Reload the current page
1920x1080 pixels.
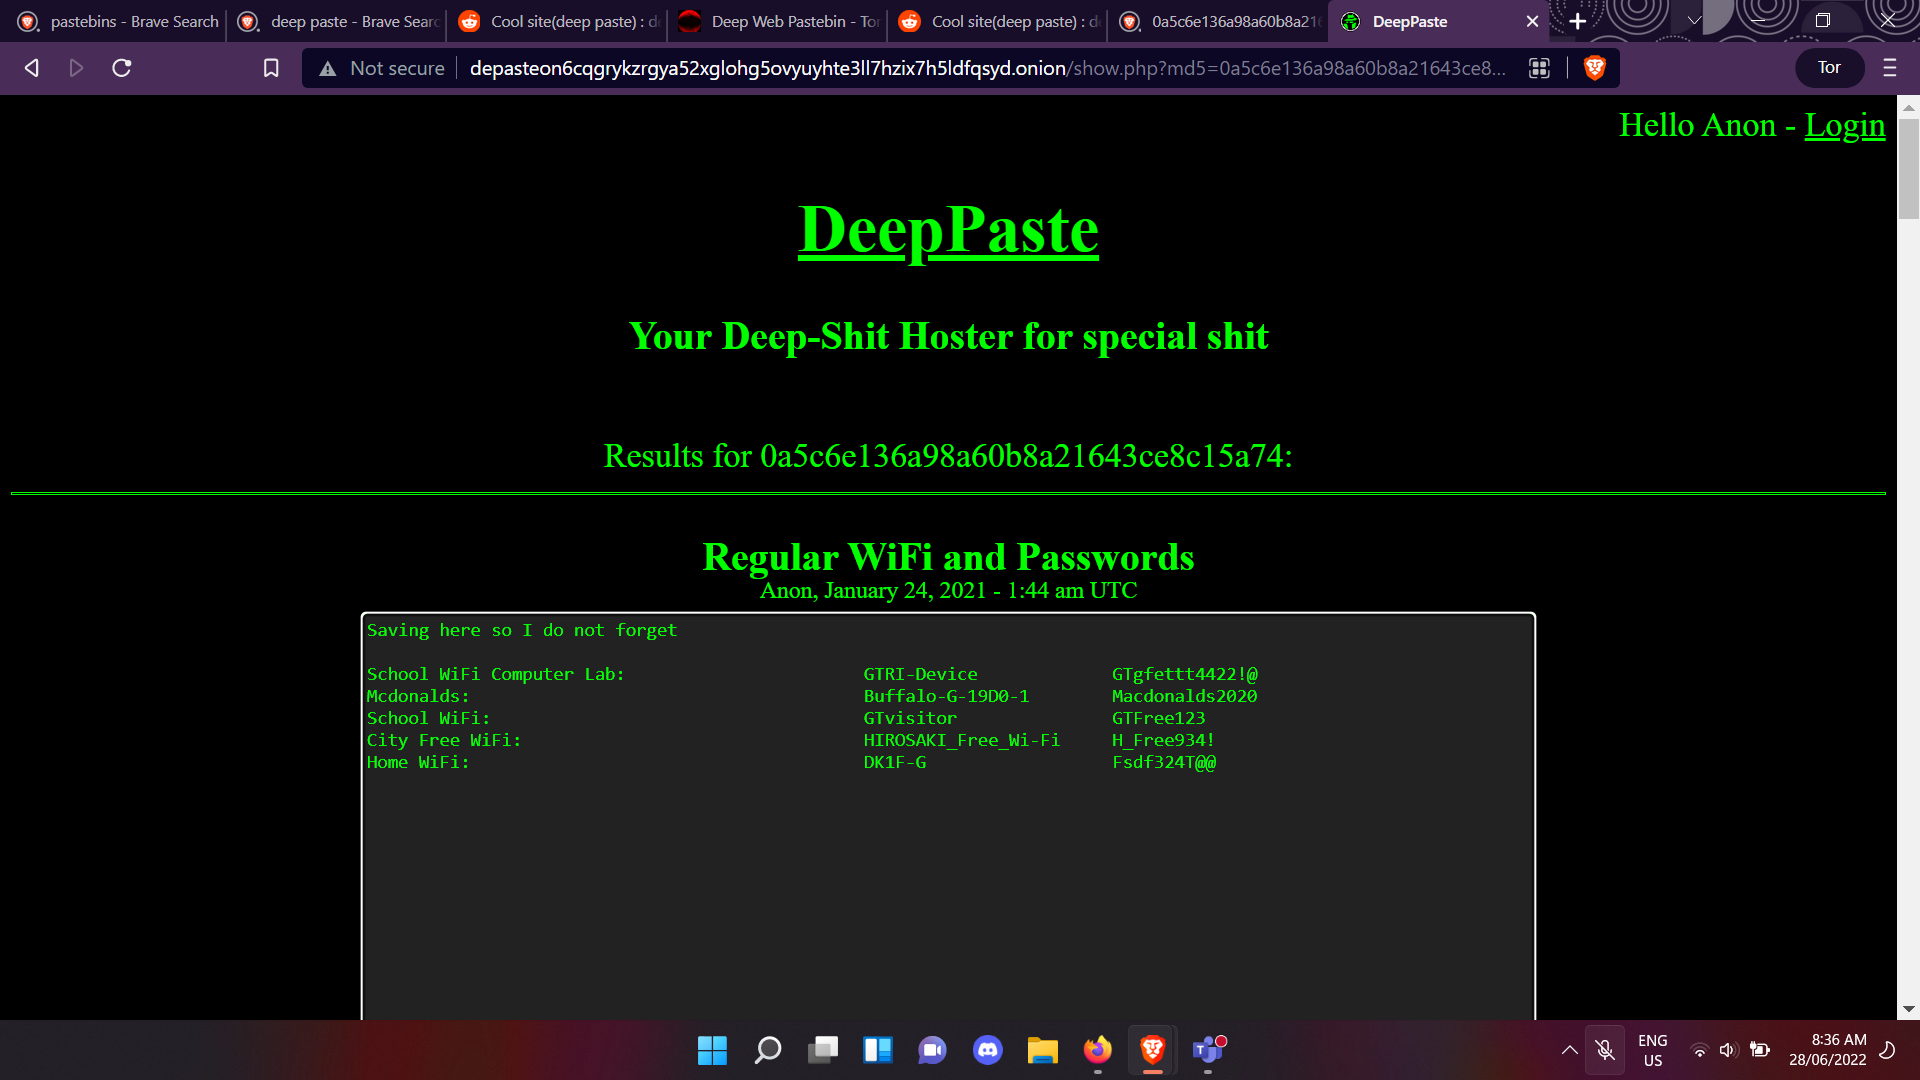tap(122, 68)
